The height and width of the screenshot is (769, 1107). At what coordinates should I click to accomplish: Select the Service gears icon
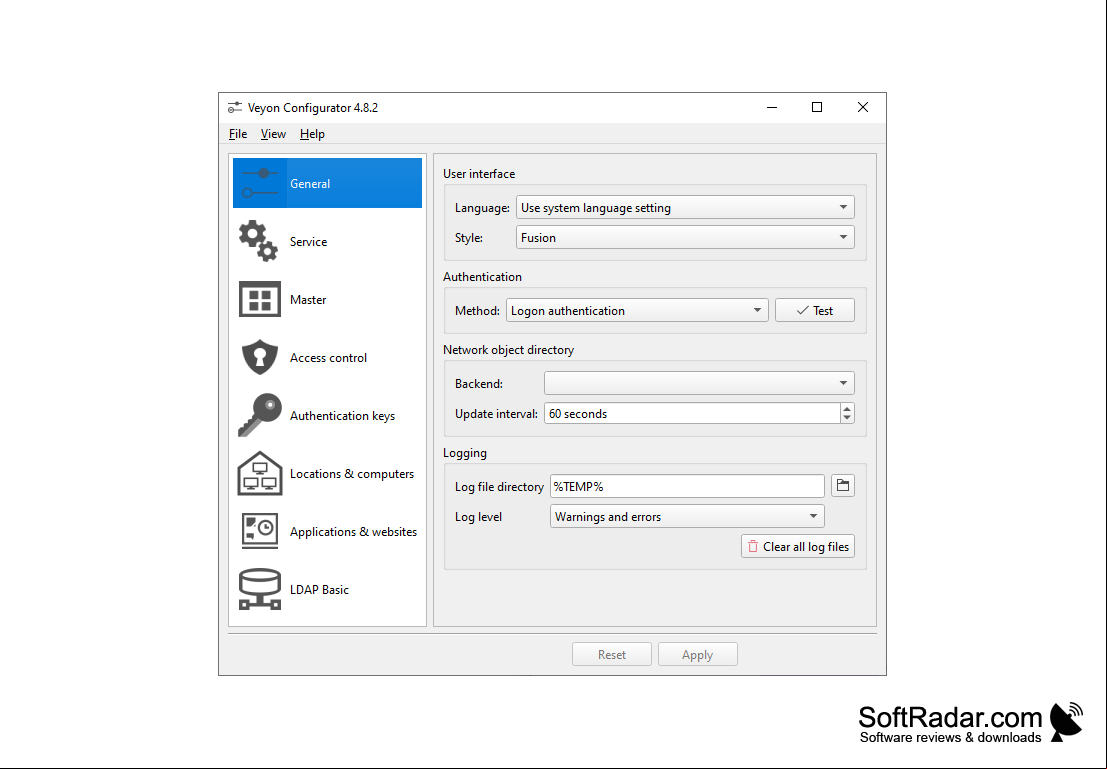click(258, 242)
